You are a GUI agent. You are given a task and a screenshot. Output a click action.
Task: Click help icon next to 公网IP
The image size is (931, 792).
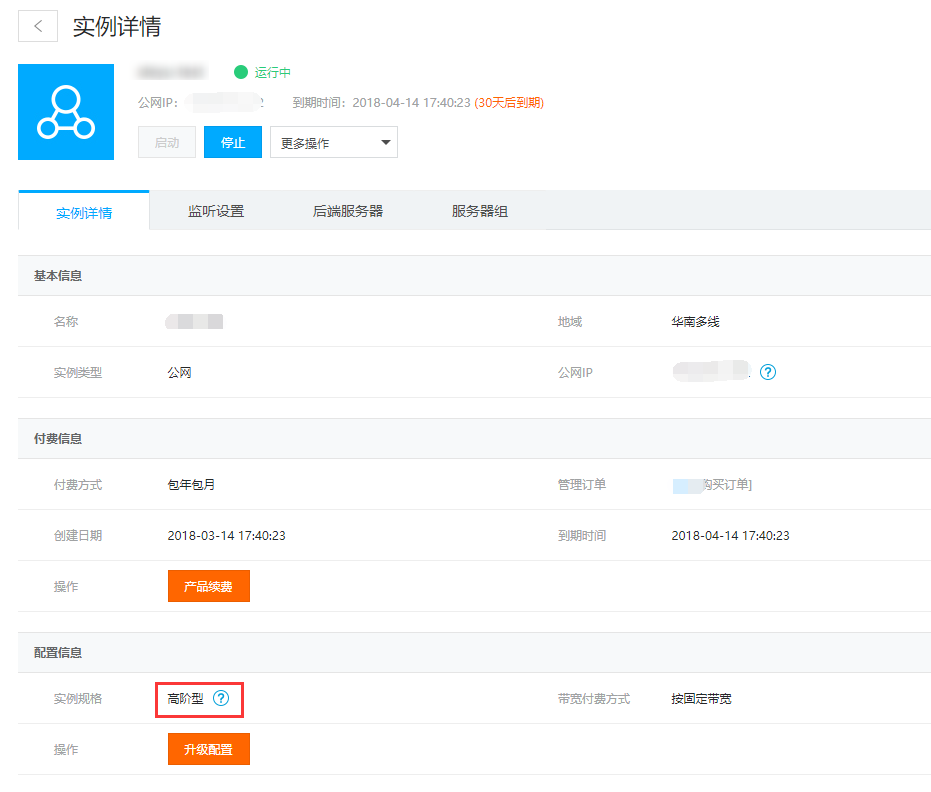pos(768,372)
